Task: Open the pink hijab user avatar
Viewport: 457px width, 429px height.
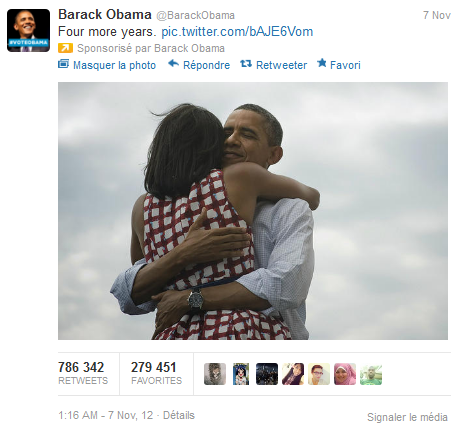Action: (345, 374)
